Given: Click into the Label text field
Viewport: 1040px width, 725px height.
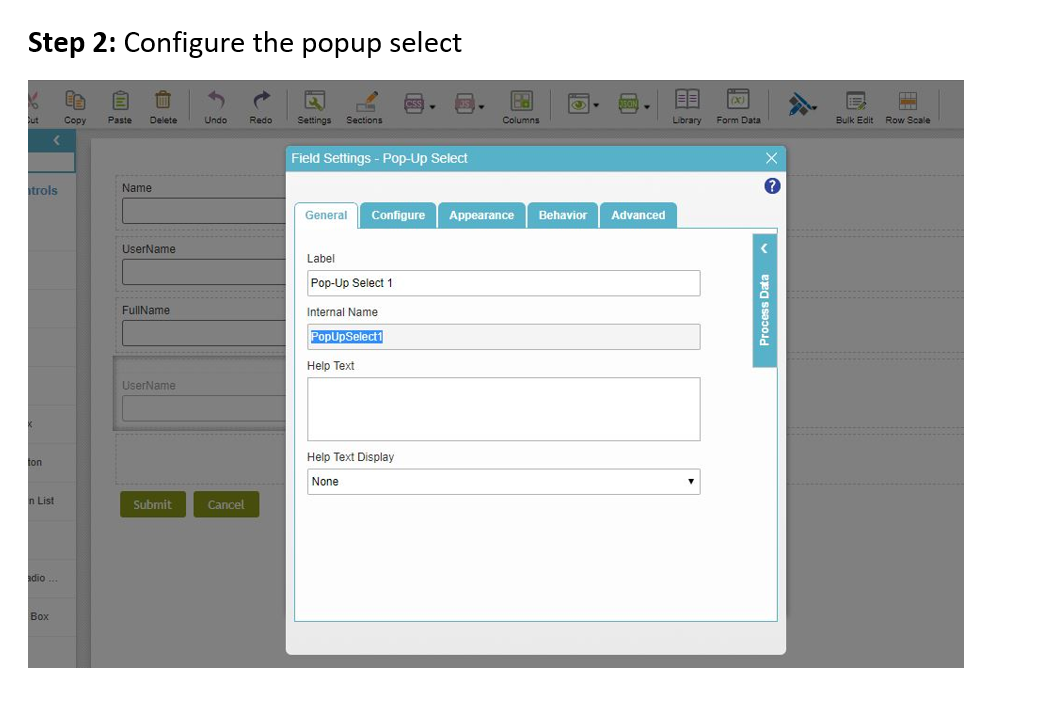Looking at the screenshot, I should tap(503, 283).
